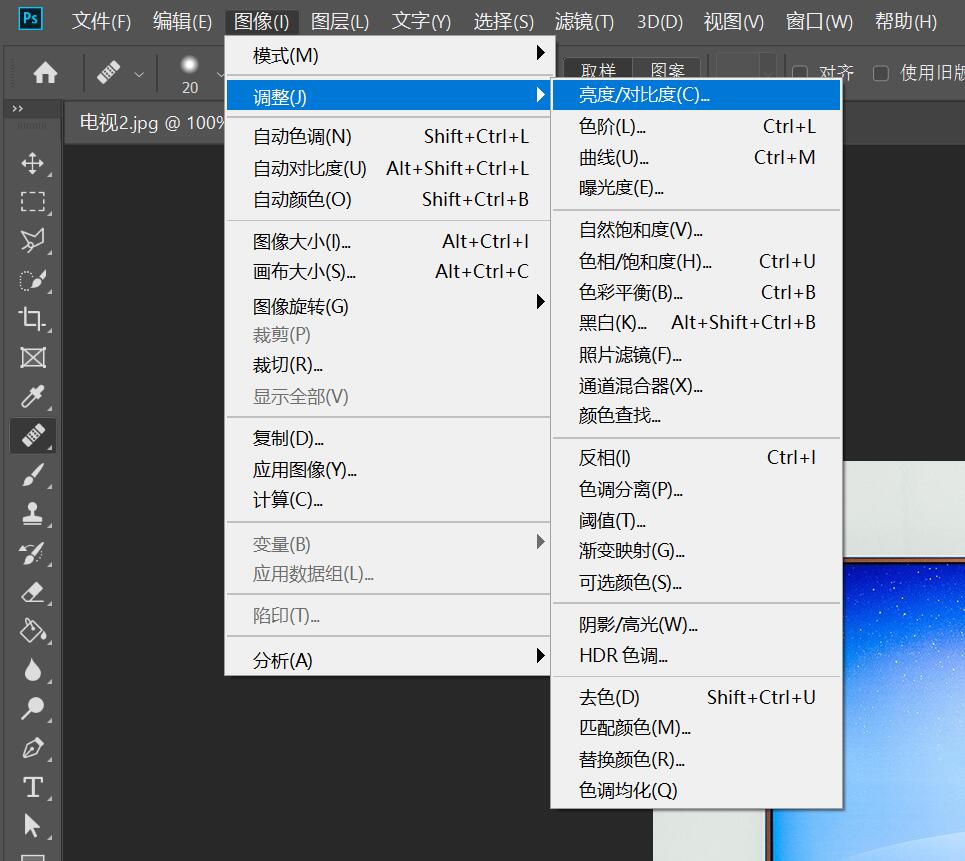
Task: Open the 图层(L) menu
Action: point(340,22)
